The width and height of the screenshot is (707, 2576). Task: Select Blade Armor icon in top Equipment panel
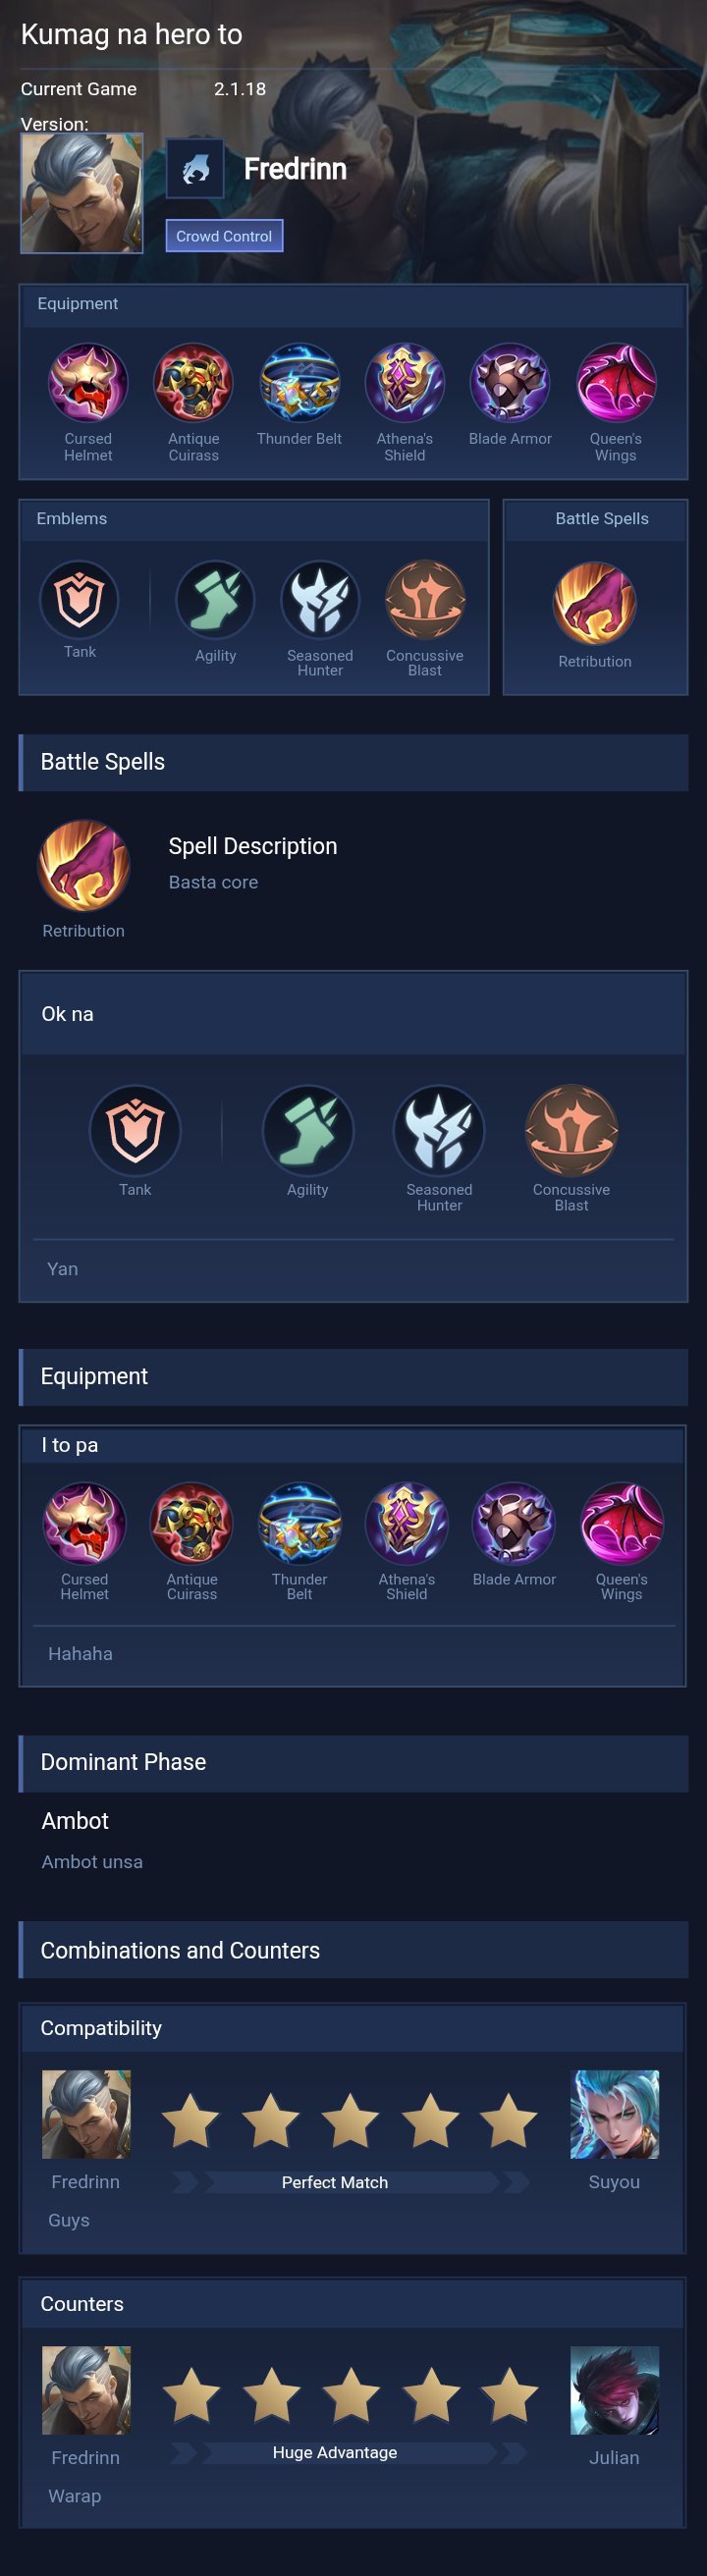(x=510, y=382)
